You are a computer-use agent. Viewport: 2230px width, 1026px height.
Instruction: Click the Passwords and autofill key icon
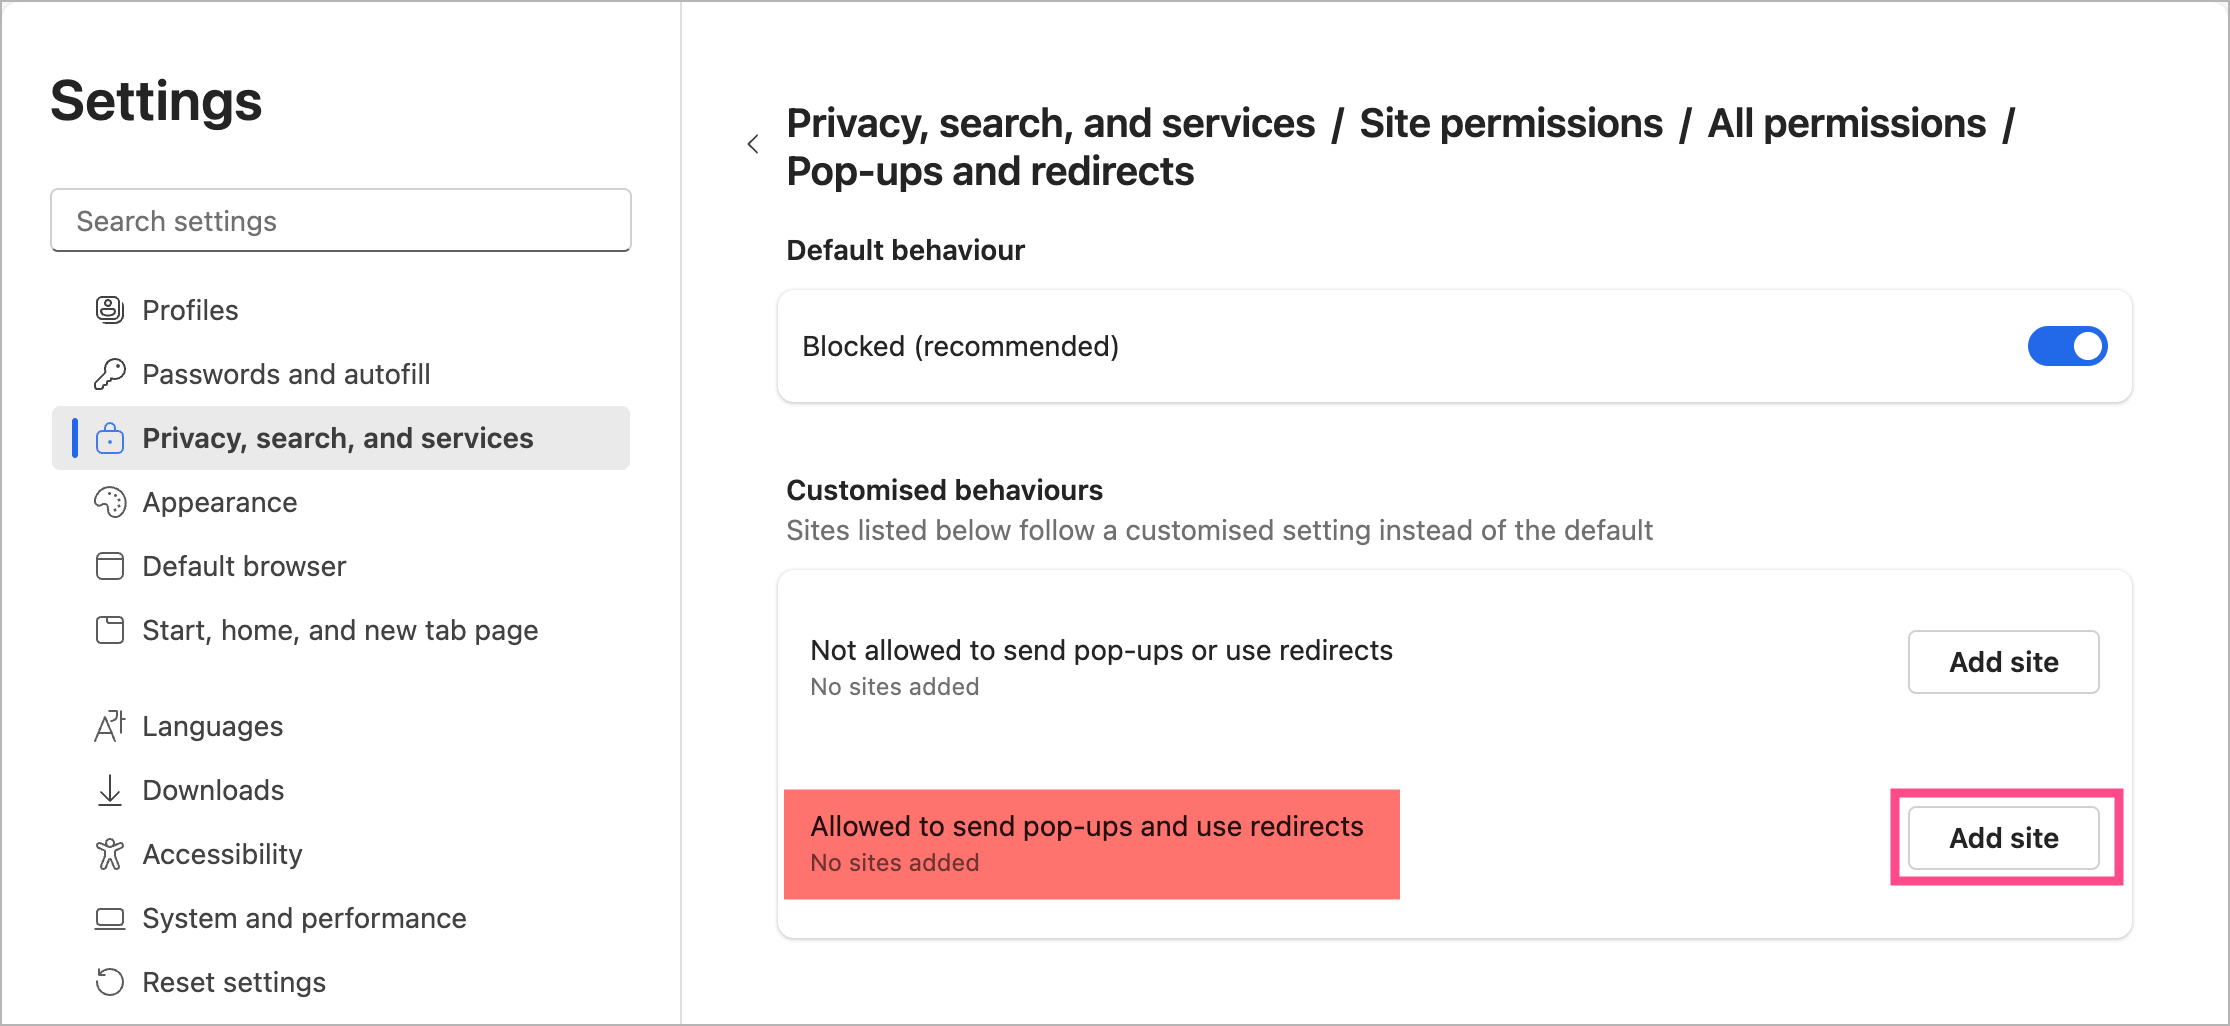click(x=110, y=374)
